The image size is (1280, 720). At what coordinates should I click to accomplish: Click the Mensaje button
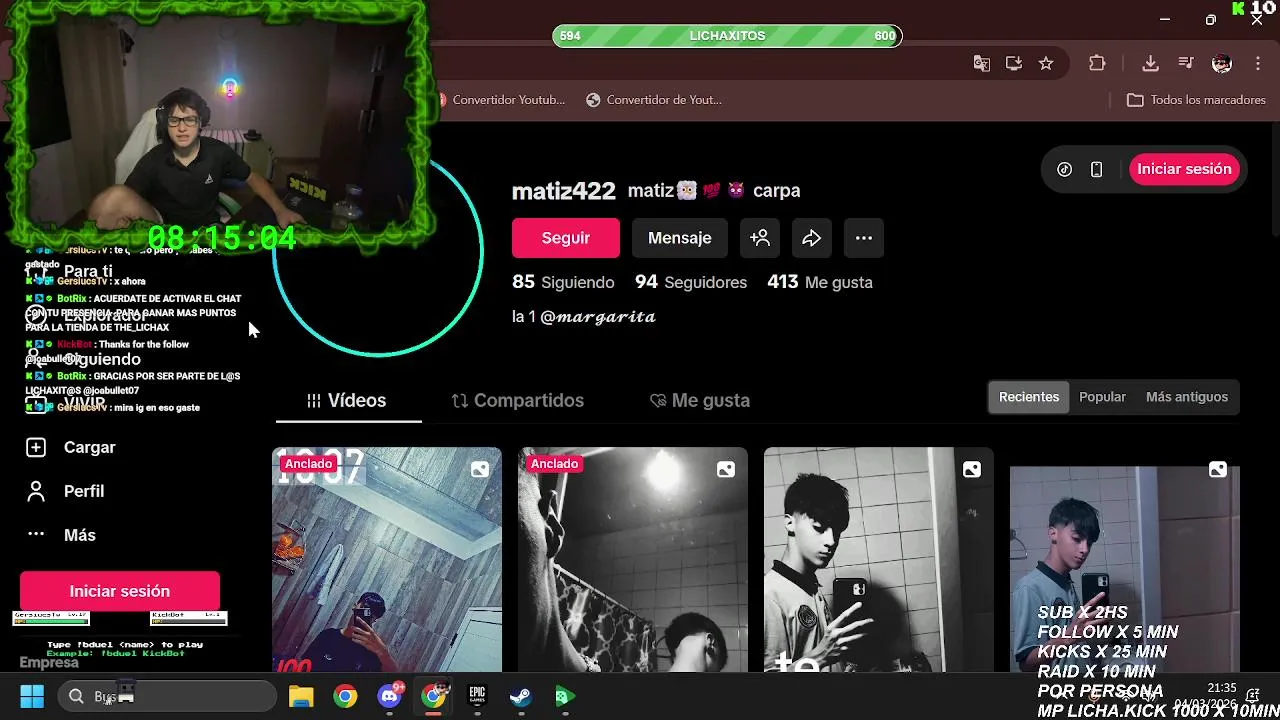(x=680, y=238)
